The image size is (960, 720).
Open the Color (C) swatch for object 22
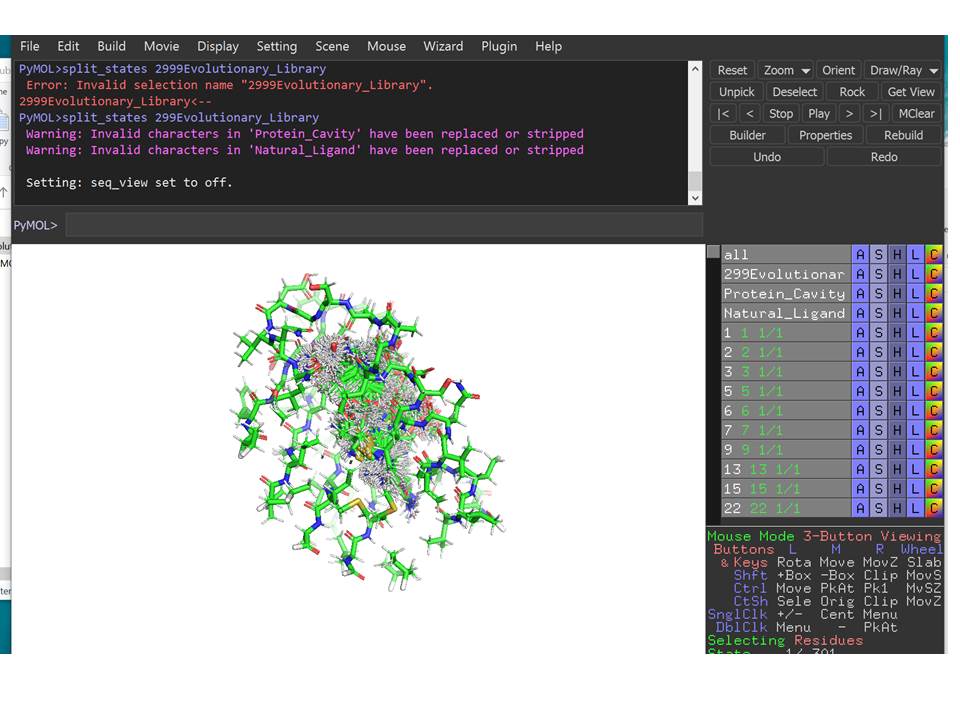[x=934, y=508]
